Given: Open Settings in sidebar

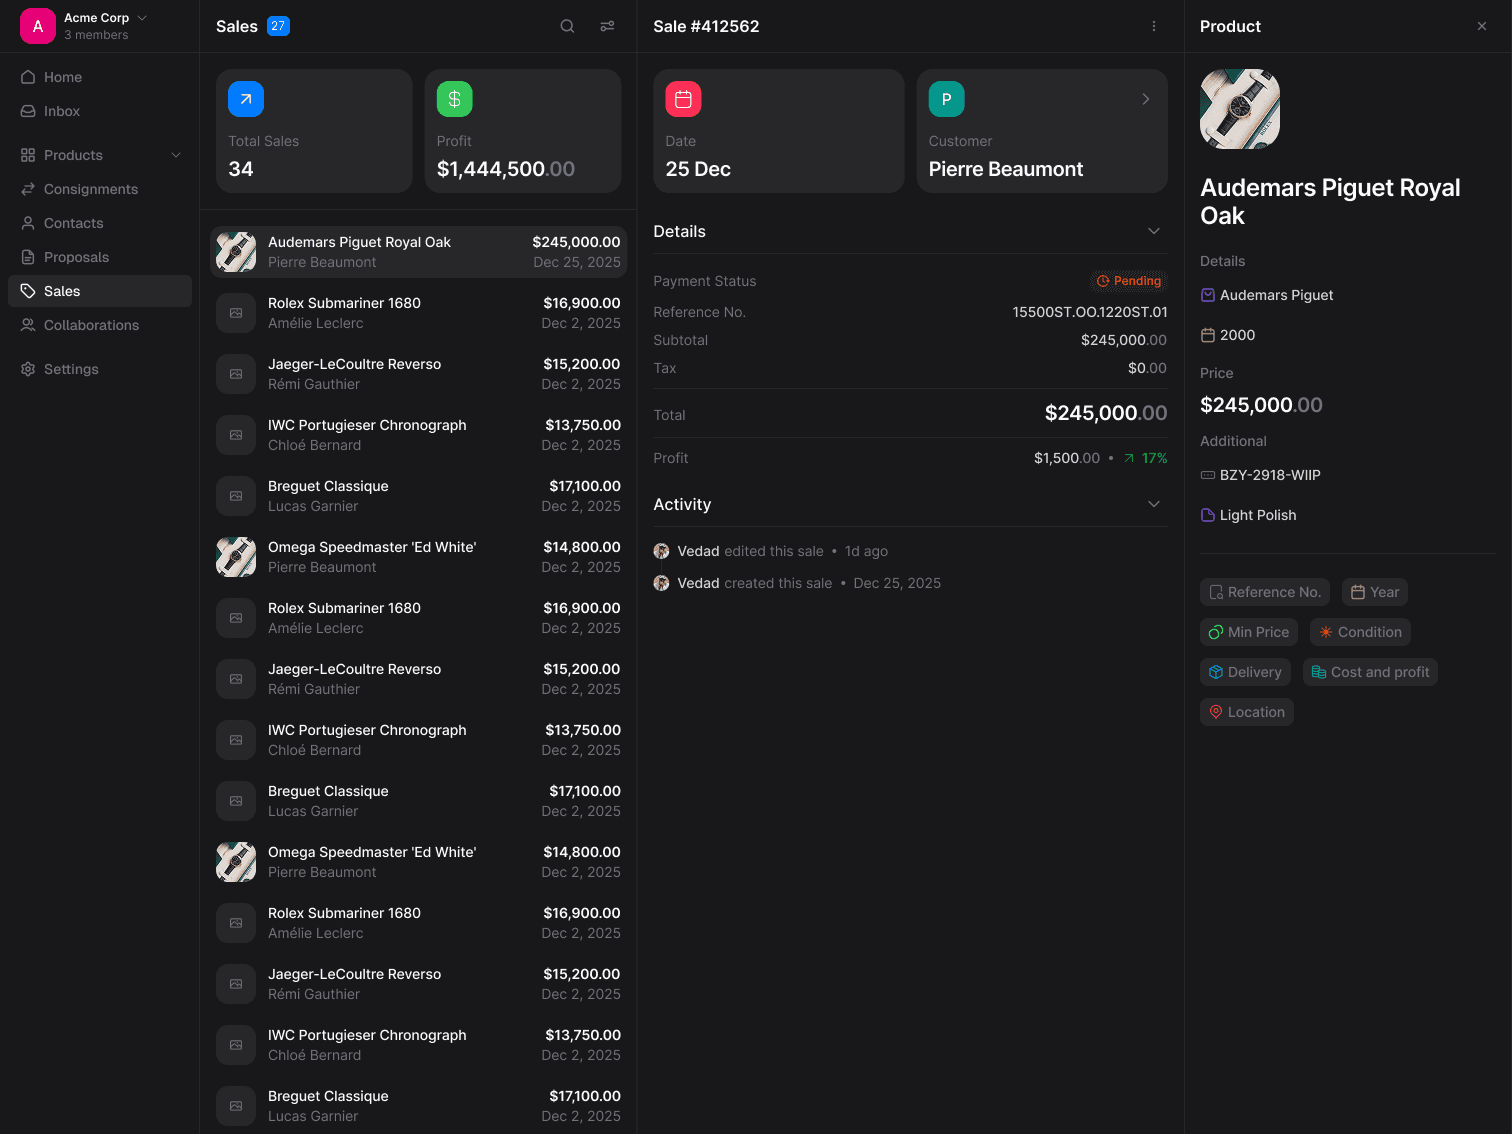Looking at the screenshot, I should pyautogui.click(x=100, y=369).
